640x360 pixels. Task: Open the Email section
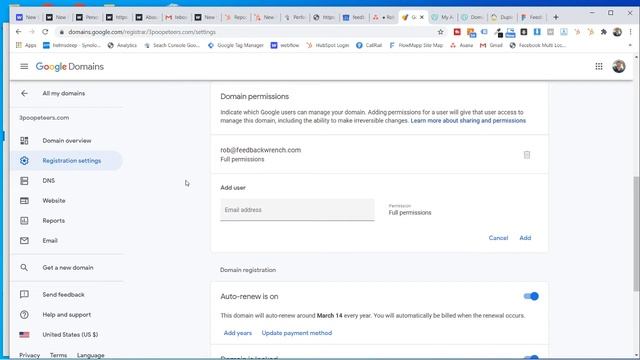click(x=50, y=240)
